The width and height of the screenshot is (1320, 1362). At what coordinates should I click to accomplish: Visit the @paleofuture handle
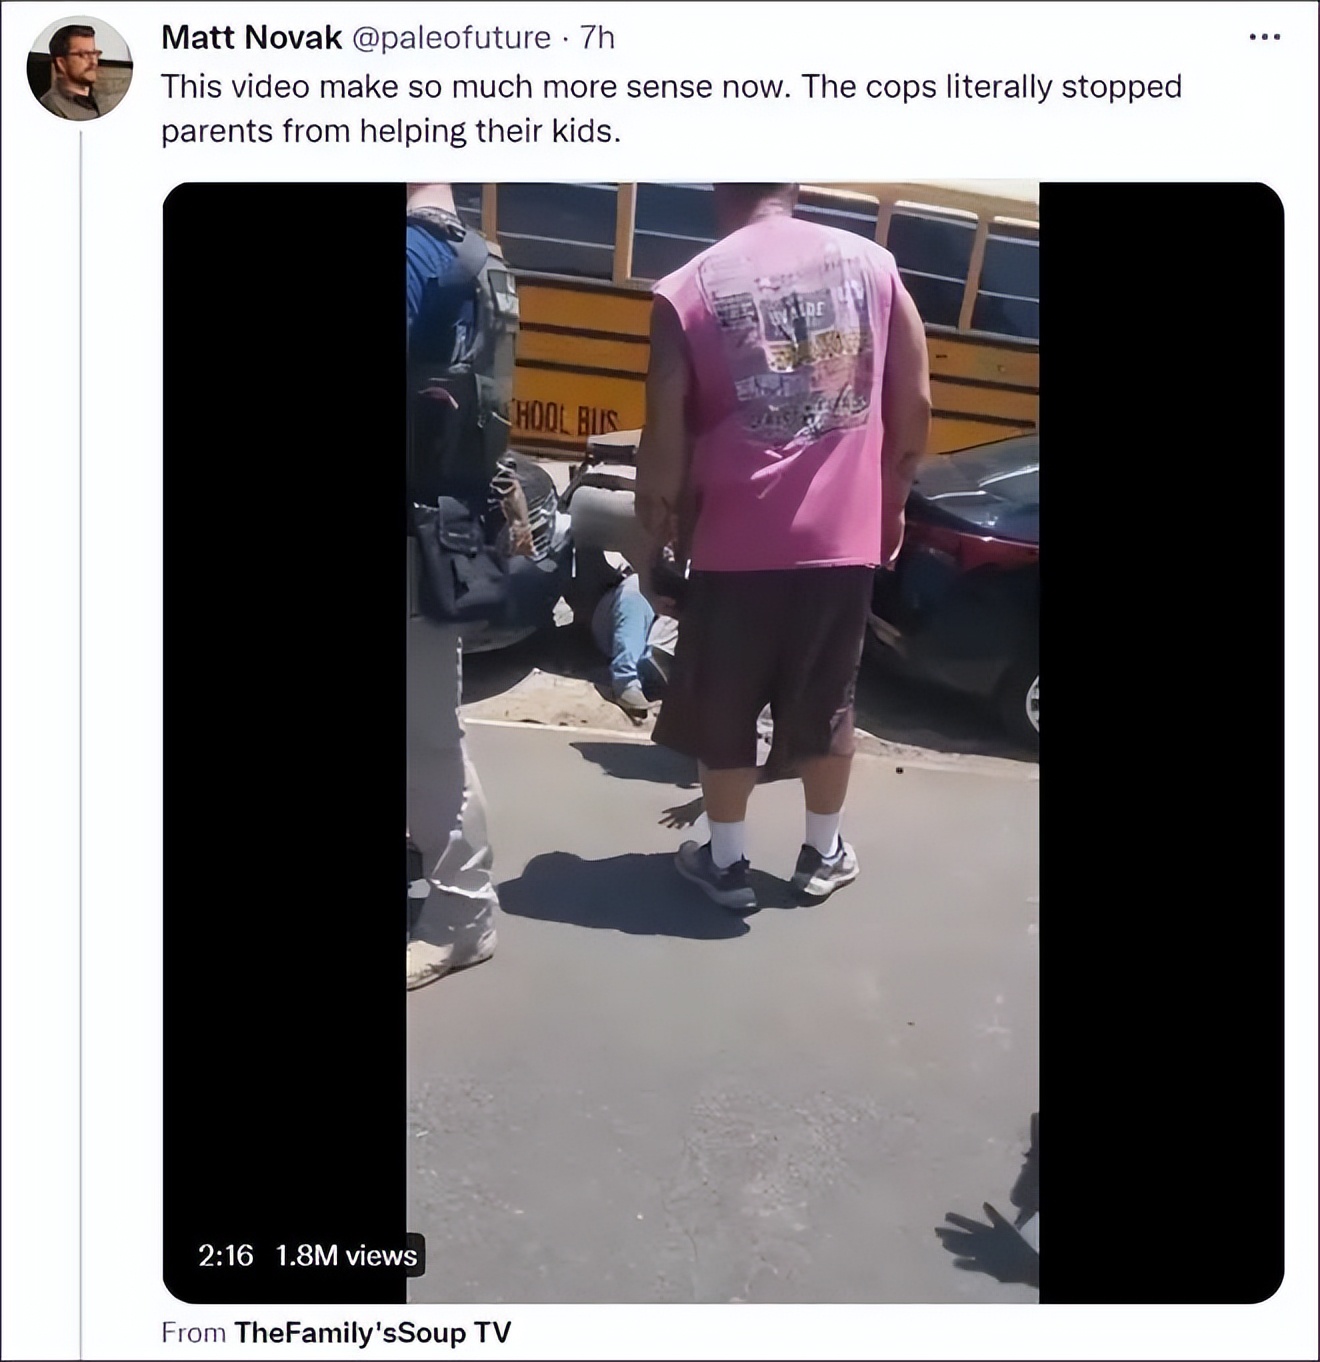tap(451, 38)
